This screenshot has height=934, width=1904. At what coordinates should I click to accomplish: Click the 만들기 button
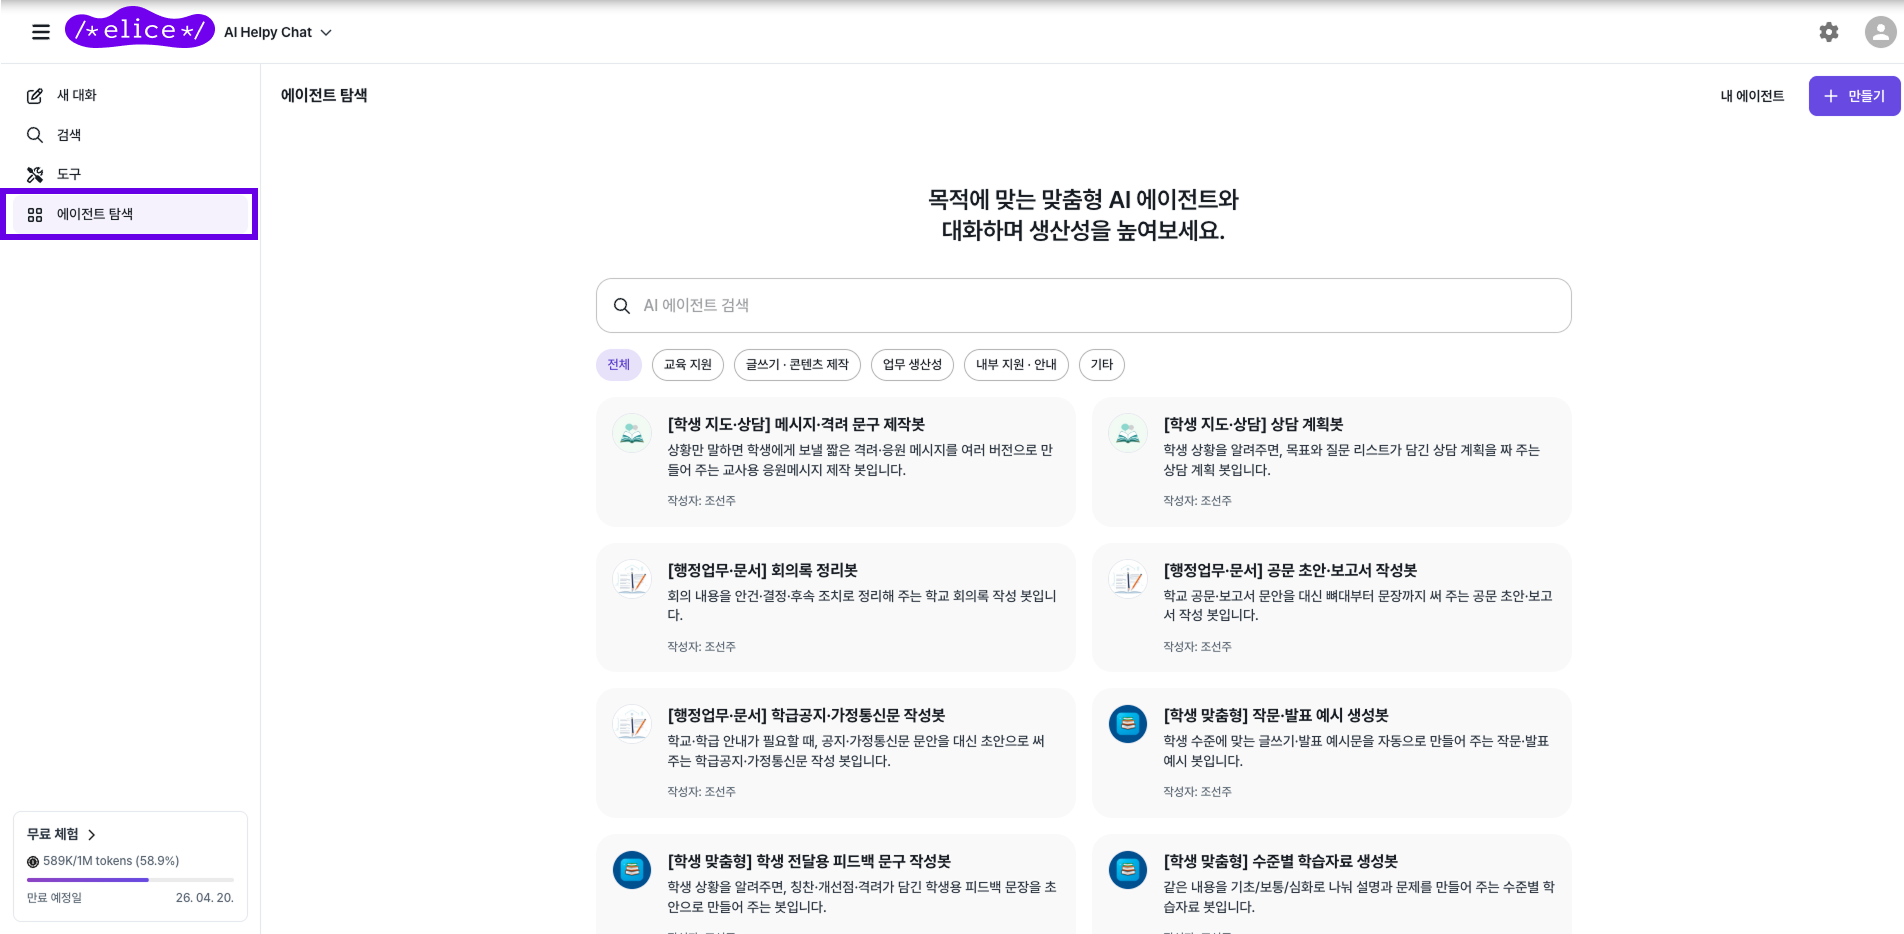(x=1853, y=95)
